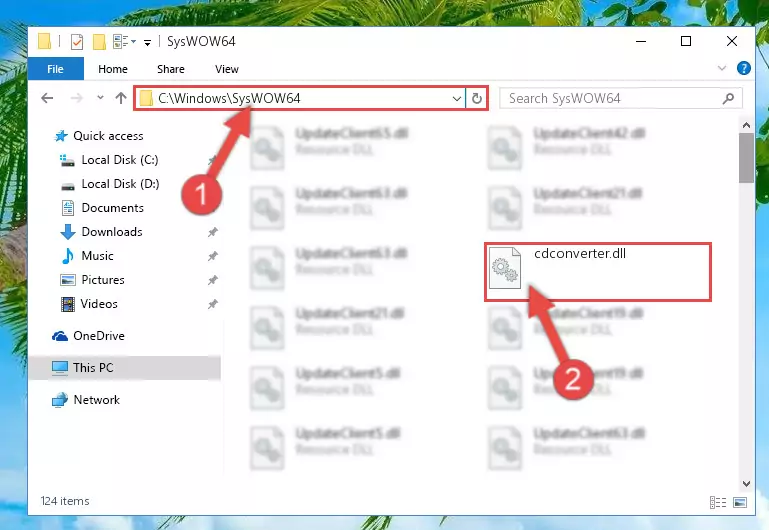Go back with the Back arrow
The width and height of the screenshot is (769, 530).
47,98
